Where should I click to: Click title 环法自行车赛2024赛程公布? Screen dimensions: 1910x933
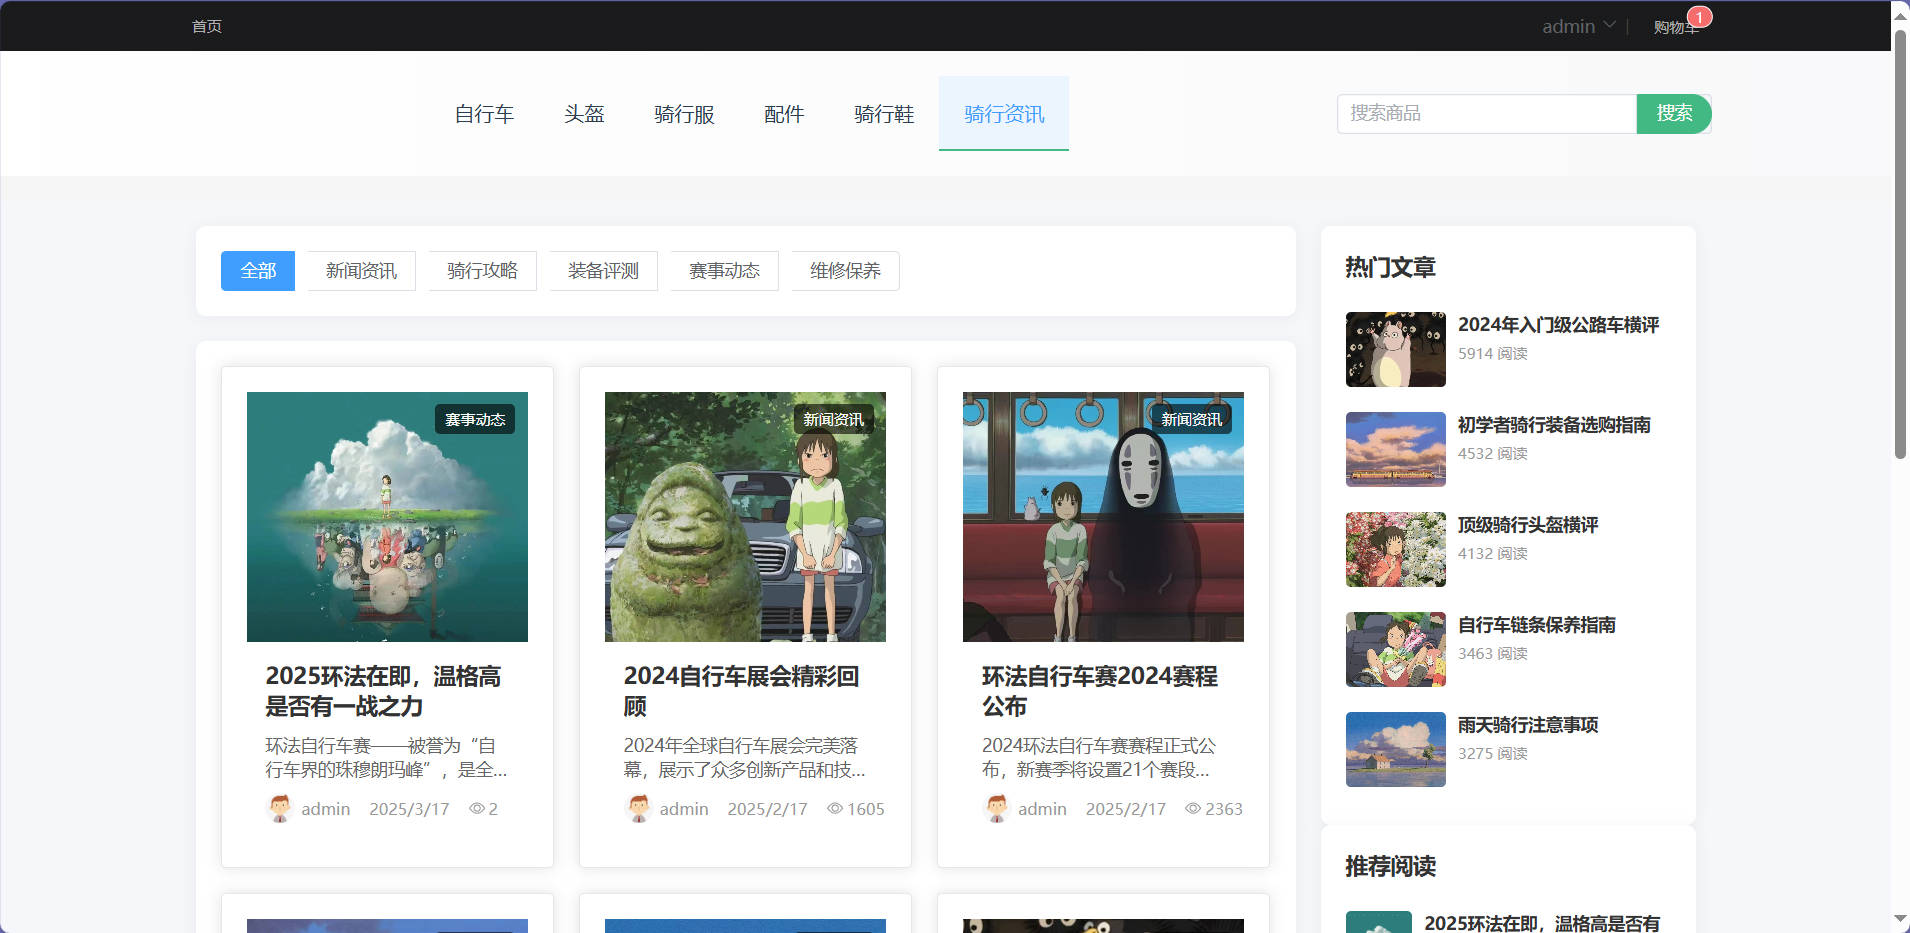click(1099, 691)
